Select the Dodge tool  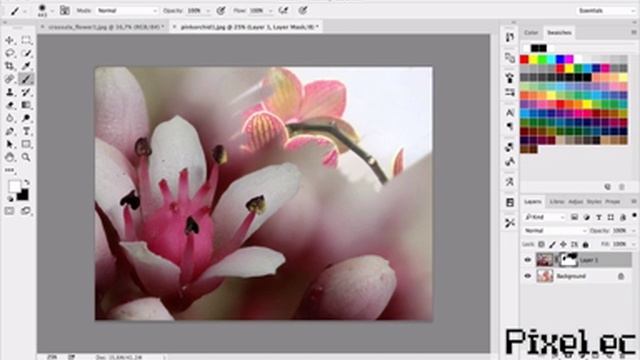(x=26, y=118)
